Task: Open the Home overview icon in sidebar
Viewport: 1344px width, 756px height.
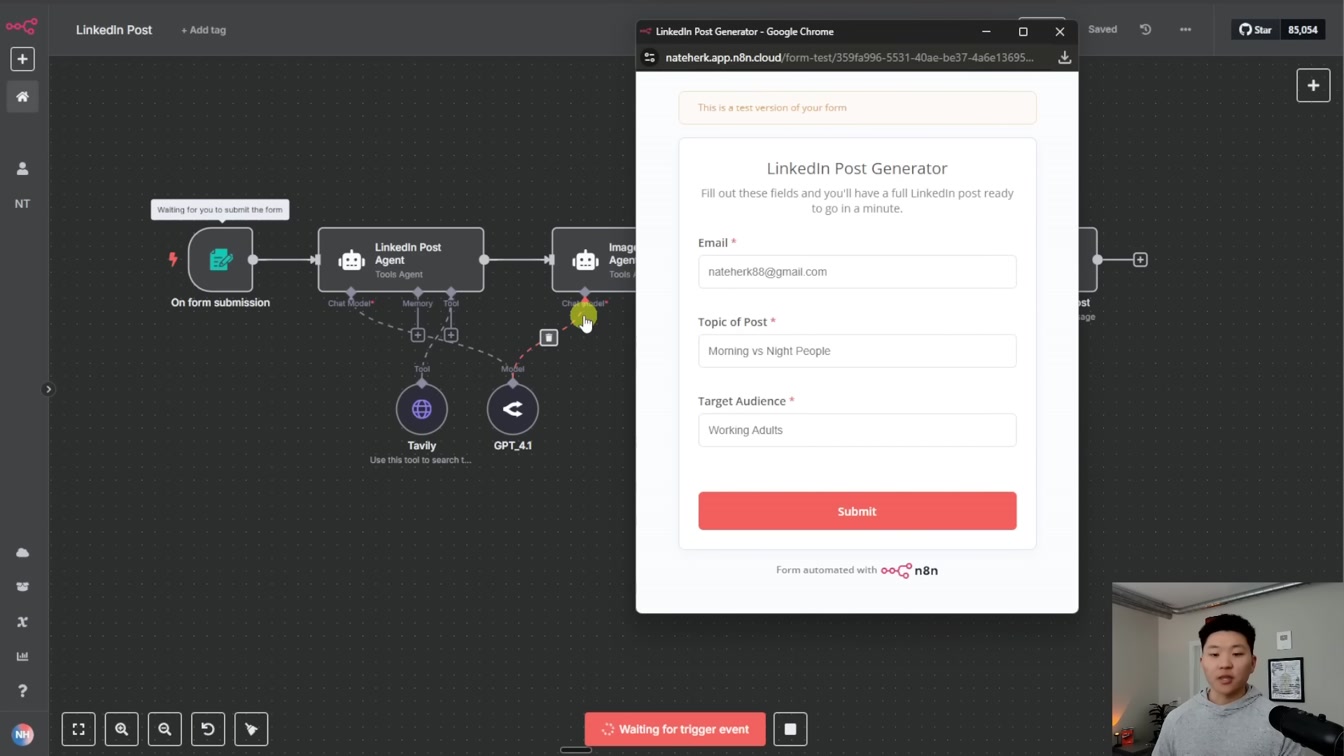Action: click(x=22, y=97)
